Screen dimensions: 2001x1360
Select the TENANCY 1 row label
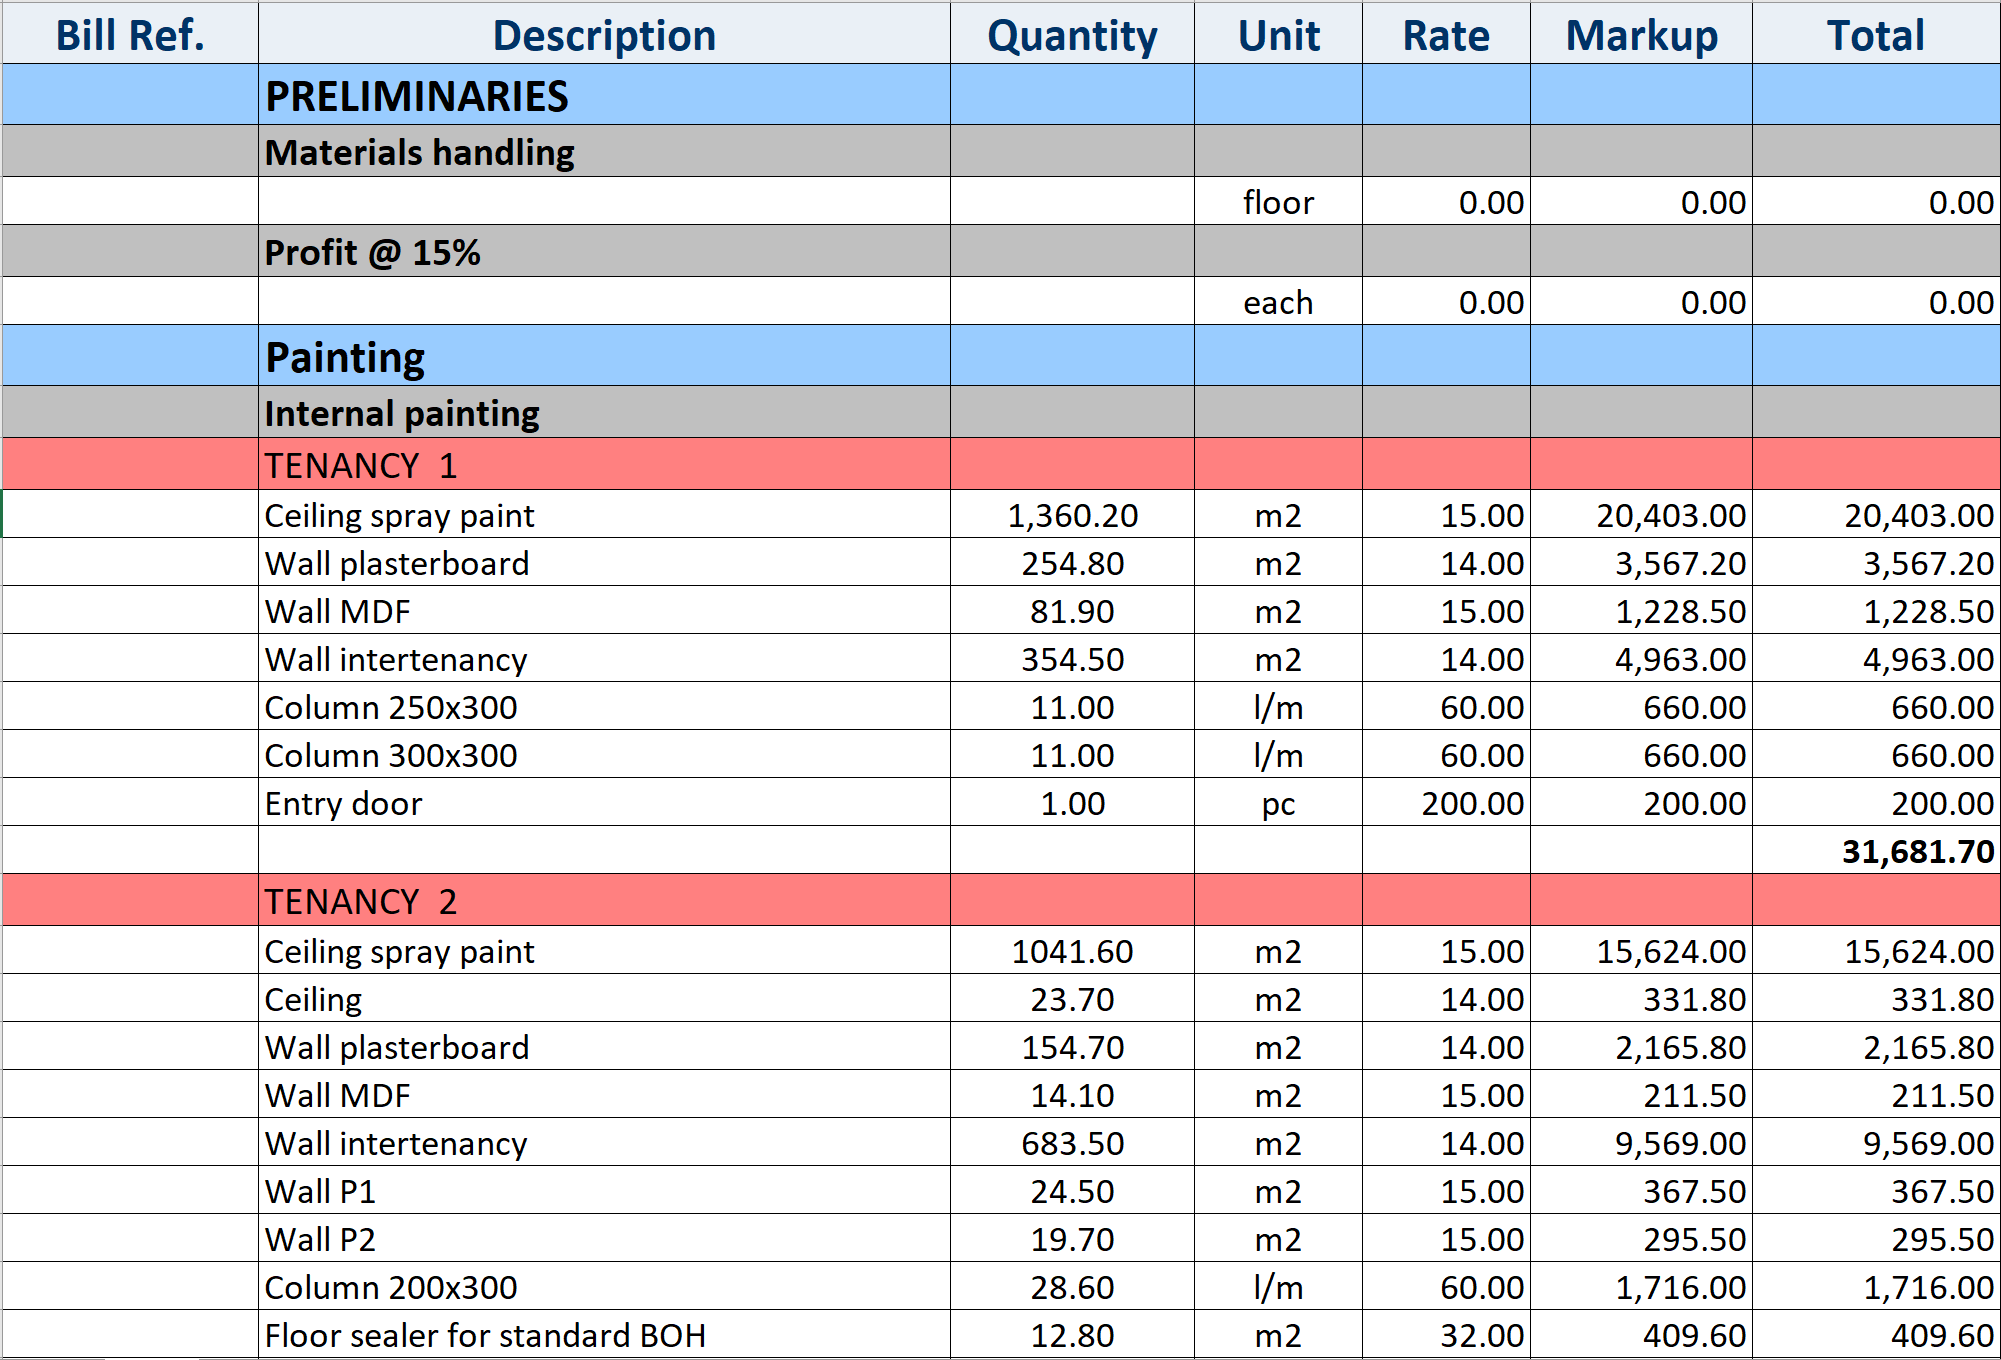tap(361, 465)
